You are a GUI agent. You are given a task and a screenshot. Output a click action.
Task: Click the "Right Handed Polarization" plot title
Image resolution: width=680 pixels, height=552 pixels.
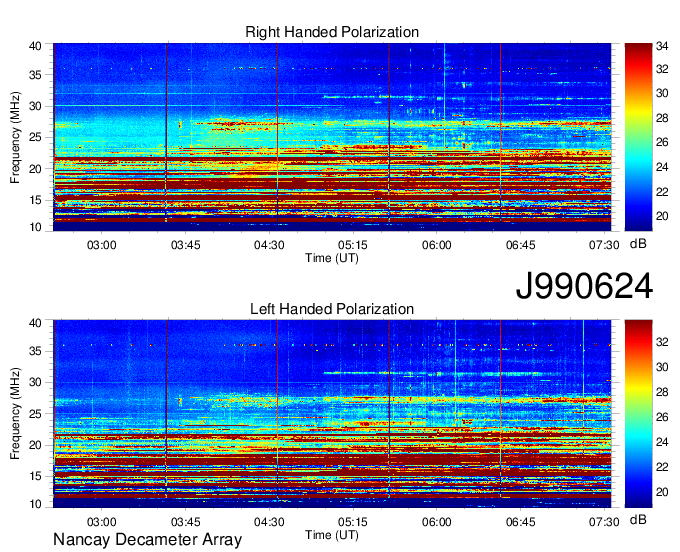pyautogui.click(x=332, y=32)
